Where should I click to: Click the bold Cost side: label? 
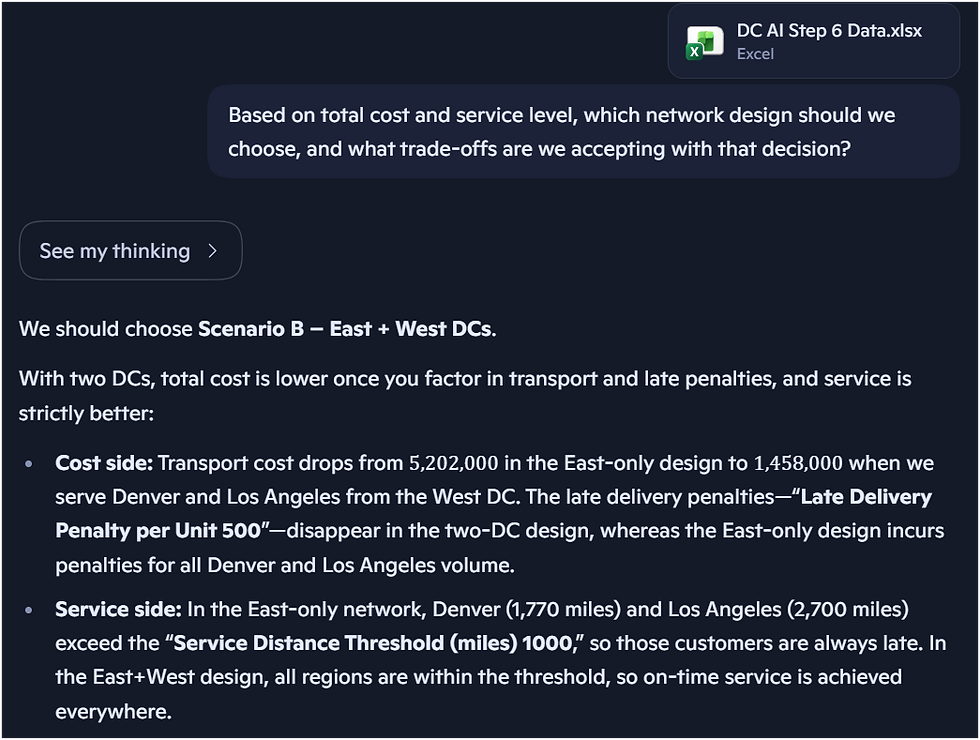click(103, 463)
